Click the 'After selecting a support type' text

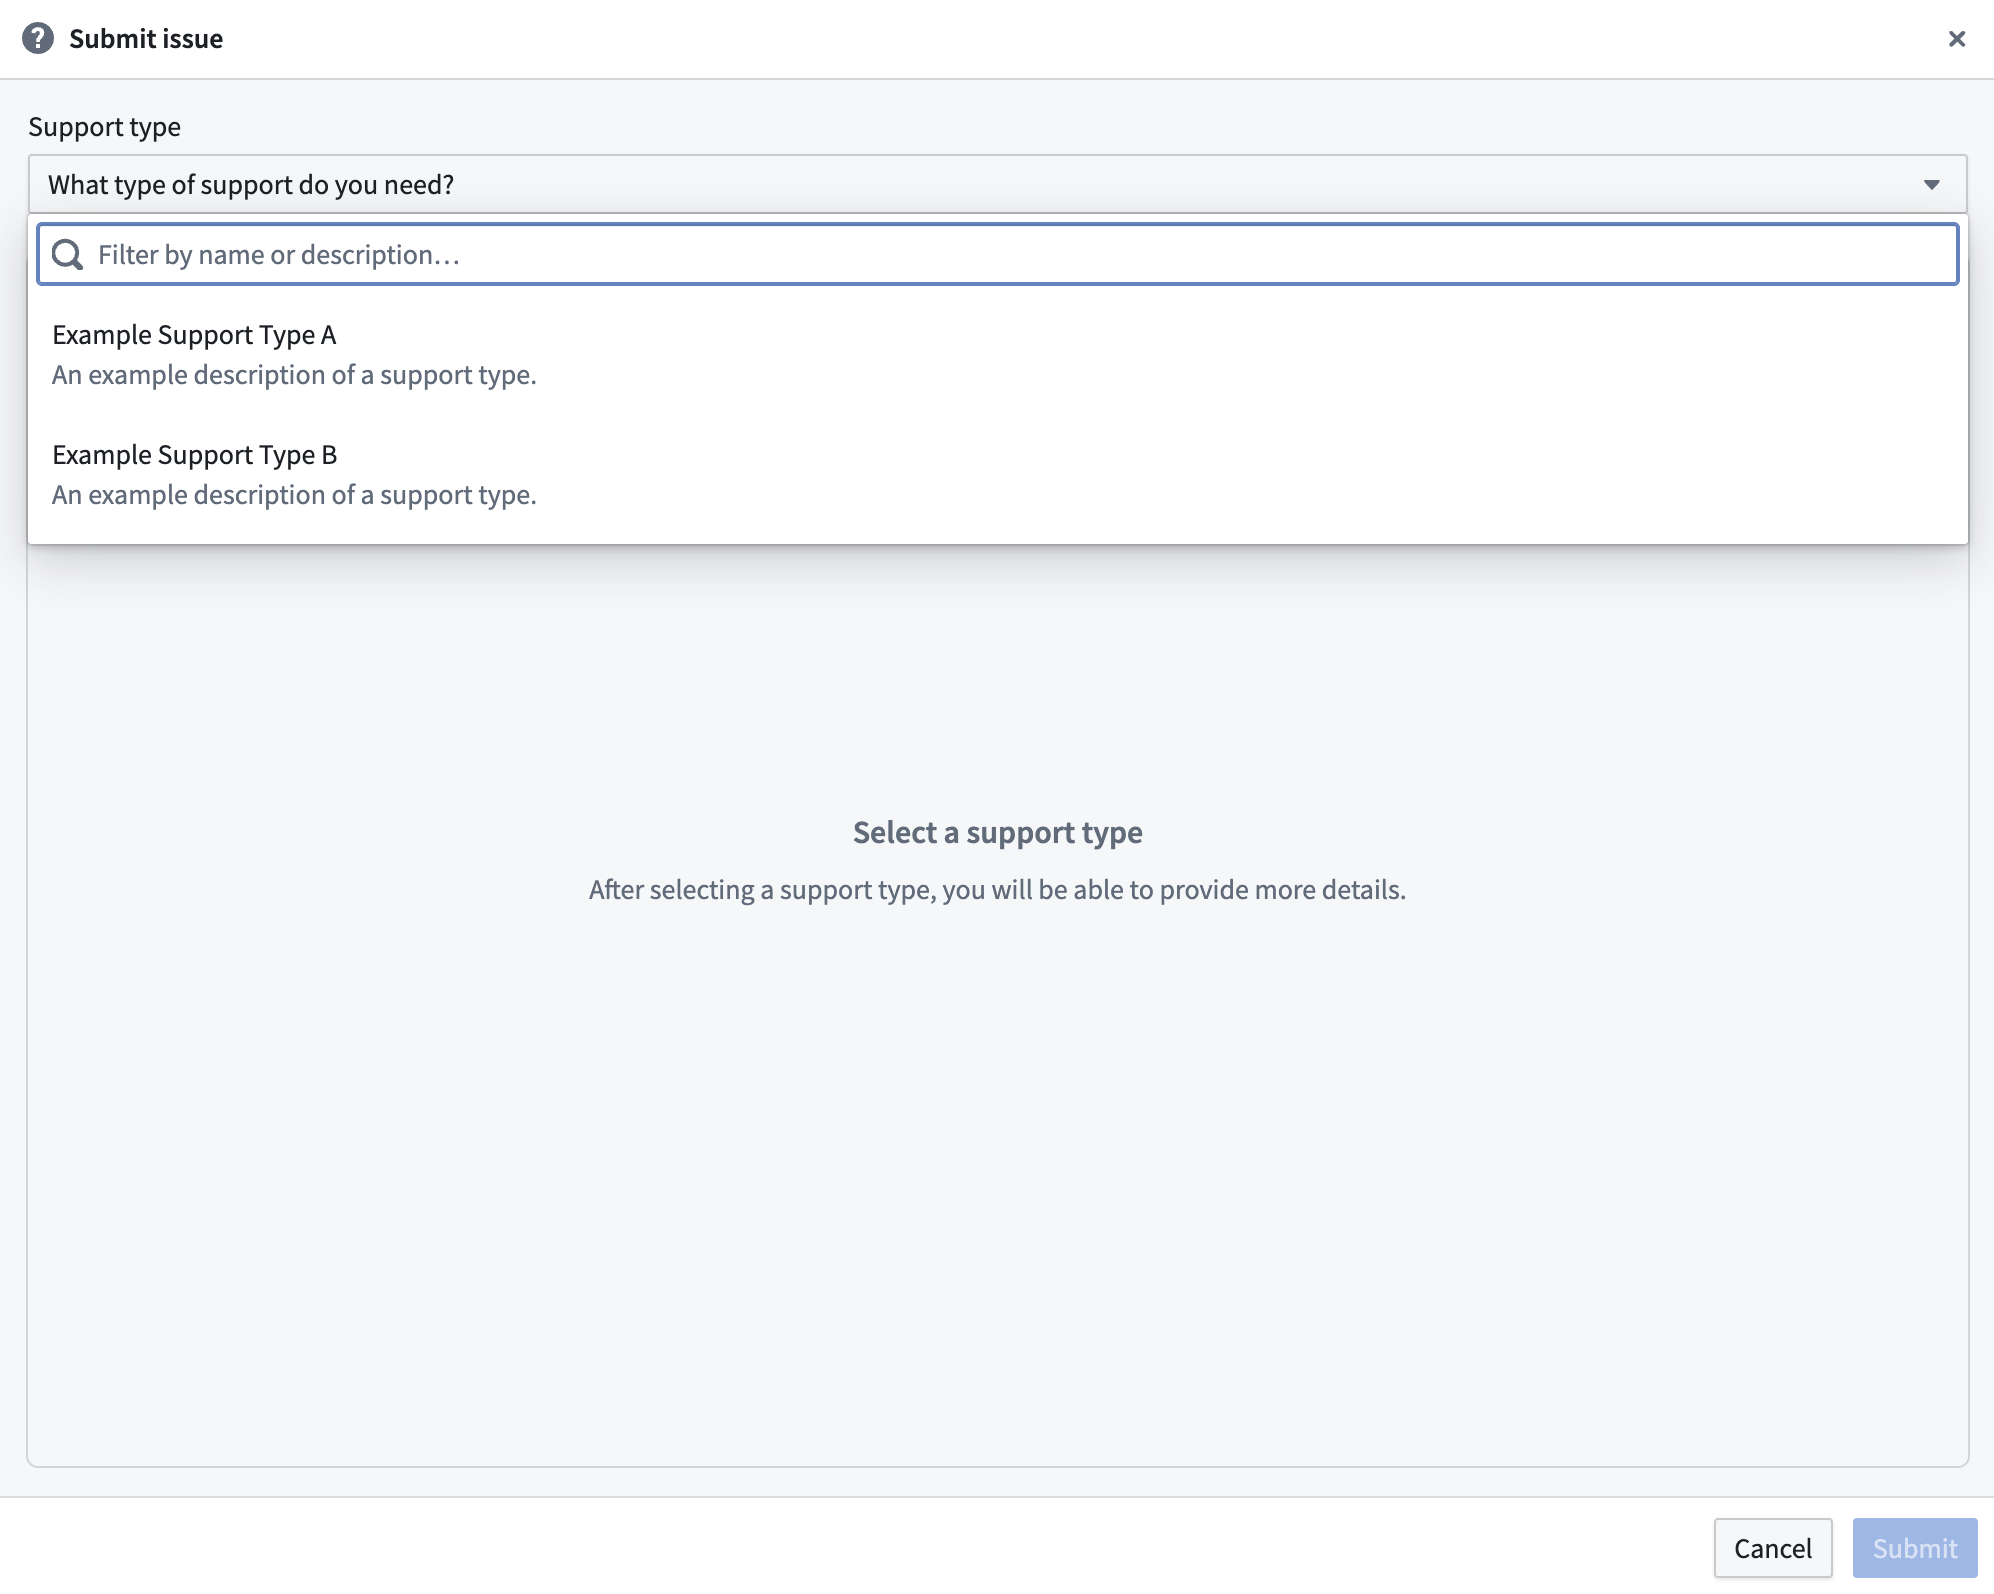pos(997,889)
